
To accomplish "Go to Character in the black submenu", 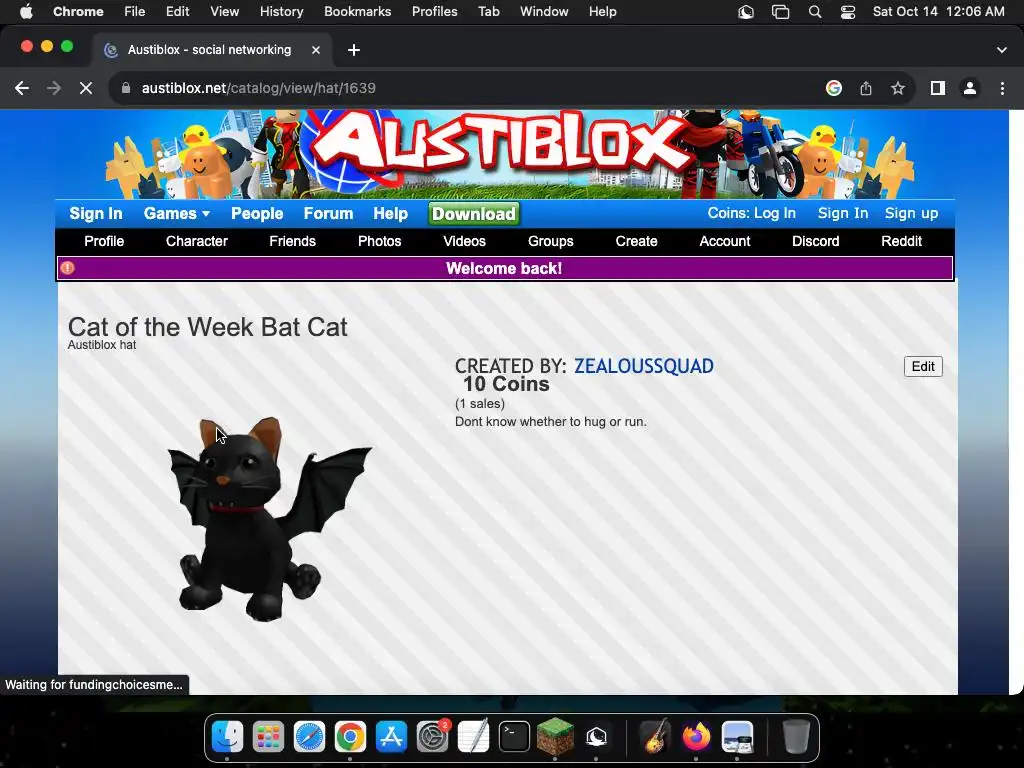I will click(197, 241).
